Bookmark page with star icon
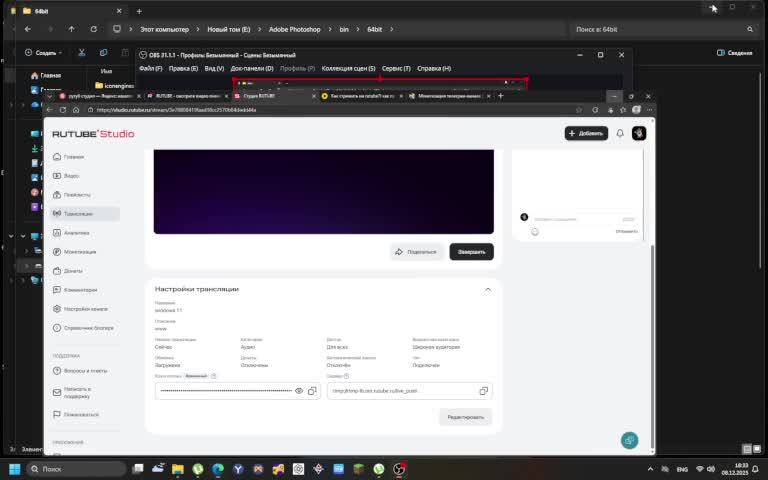Screen dimensions: 768x480 pos(579,110)
